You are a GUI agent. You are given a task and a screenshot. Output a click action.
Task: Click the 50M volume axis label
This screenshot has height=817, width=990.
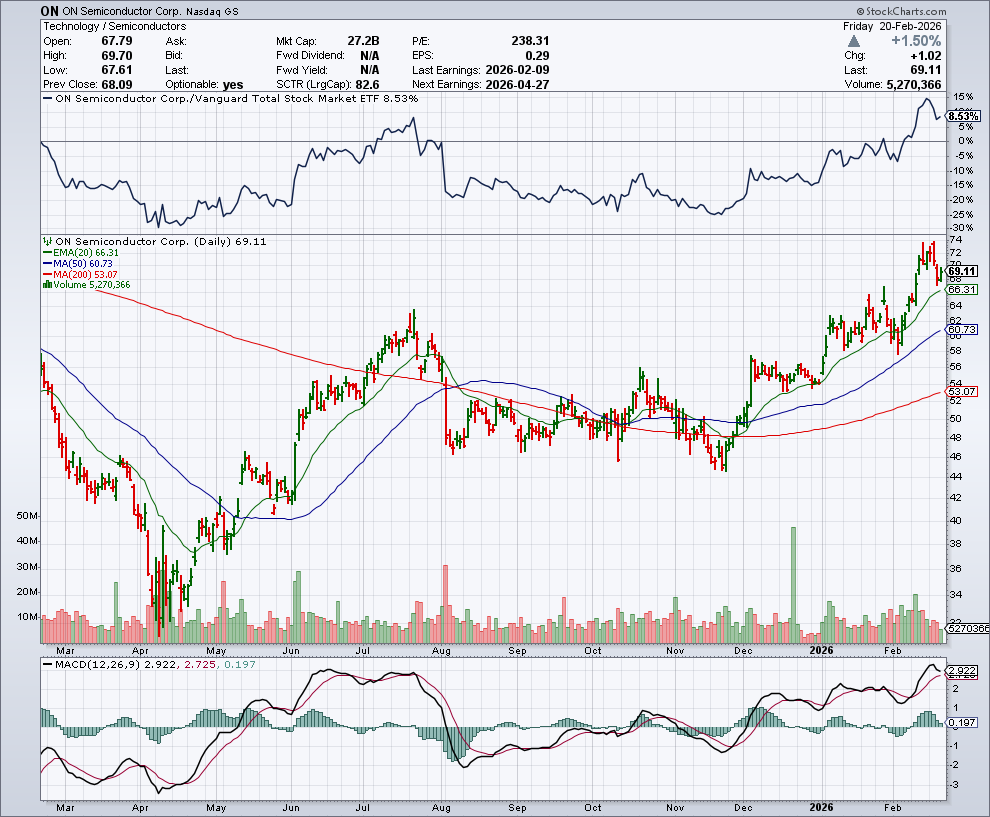28,516
